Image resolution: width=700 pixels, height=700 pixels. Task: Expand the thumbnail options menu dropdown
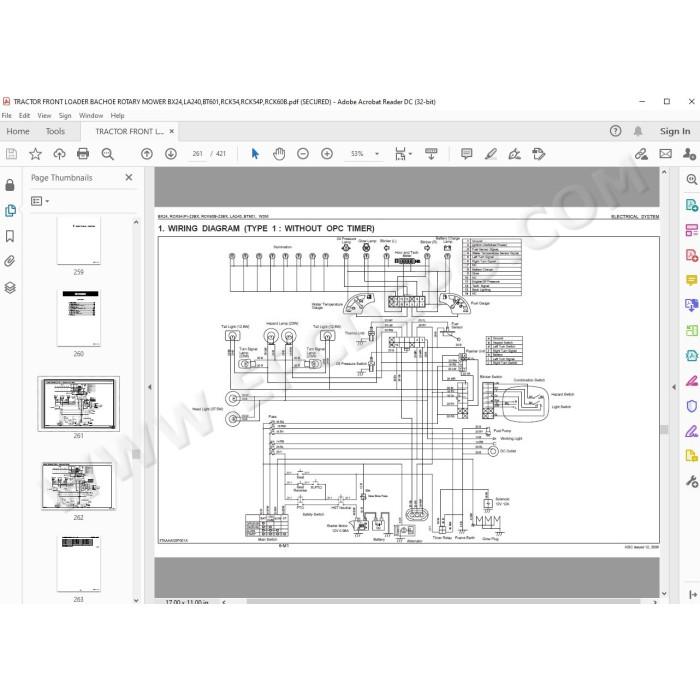point(40,201)
